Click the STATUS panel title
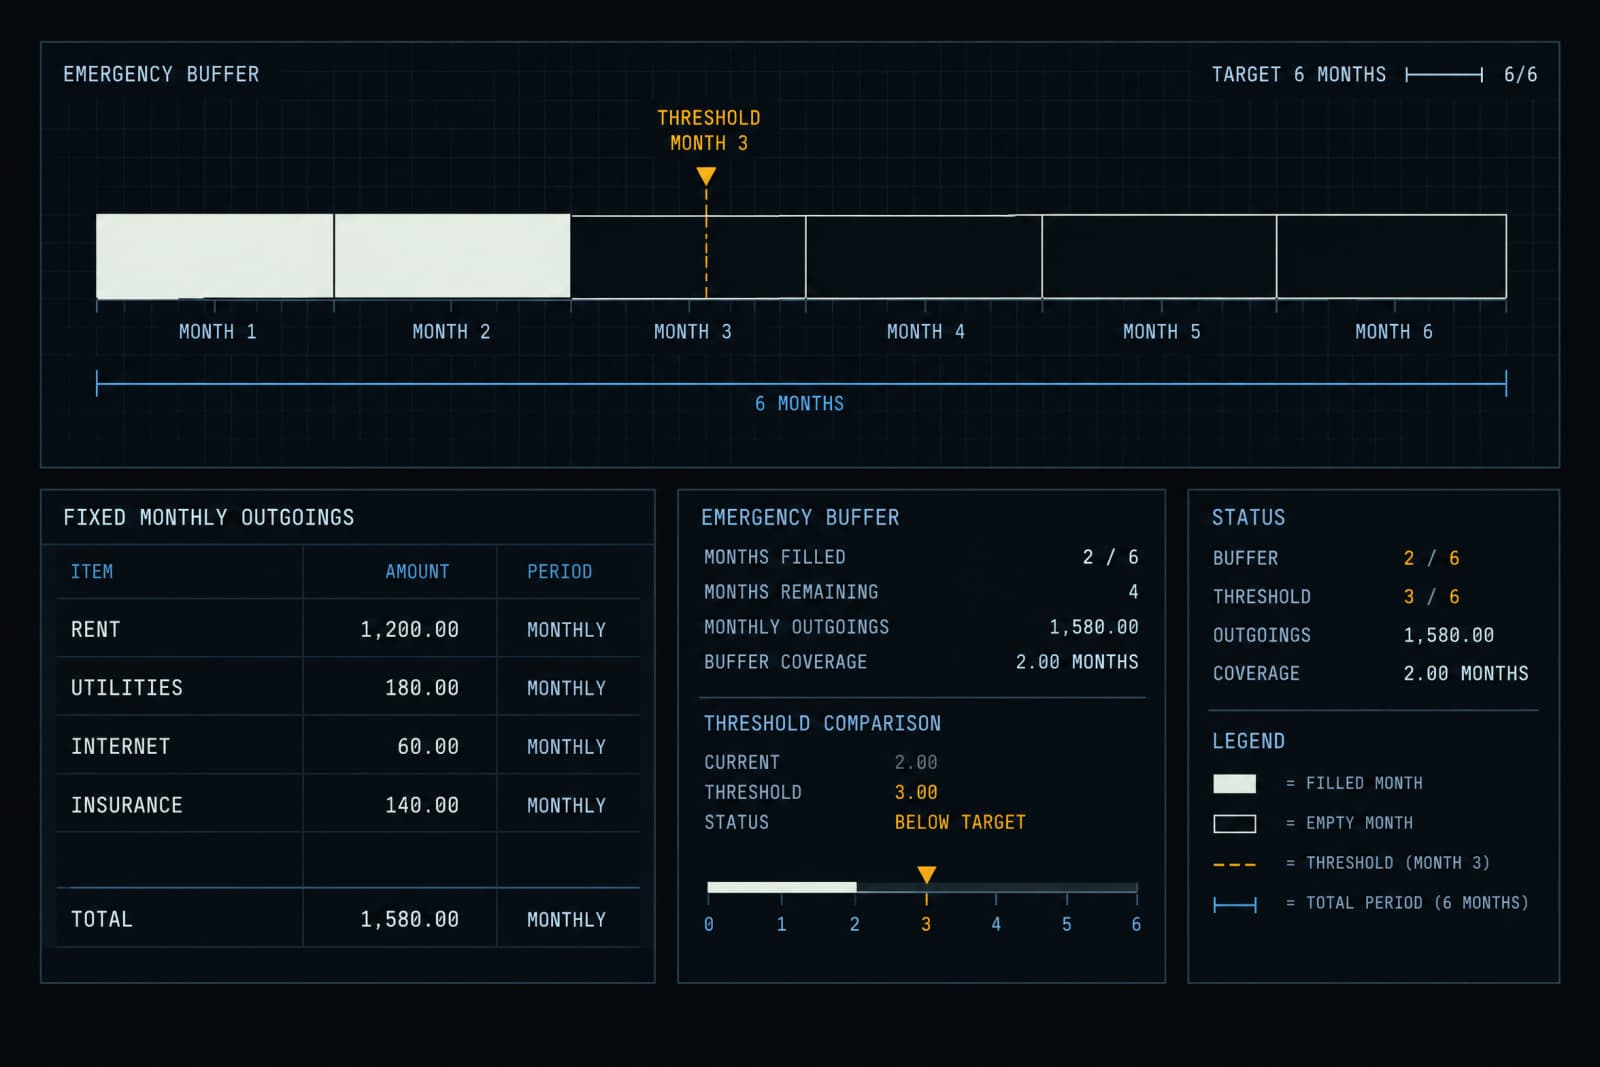 [x=1249, y=518]
